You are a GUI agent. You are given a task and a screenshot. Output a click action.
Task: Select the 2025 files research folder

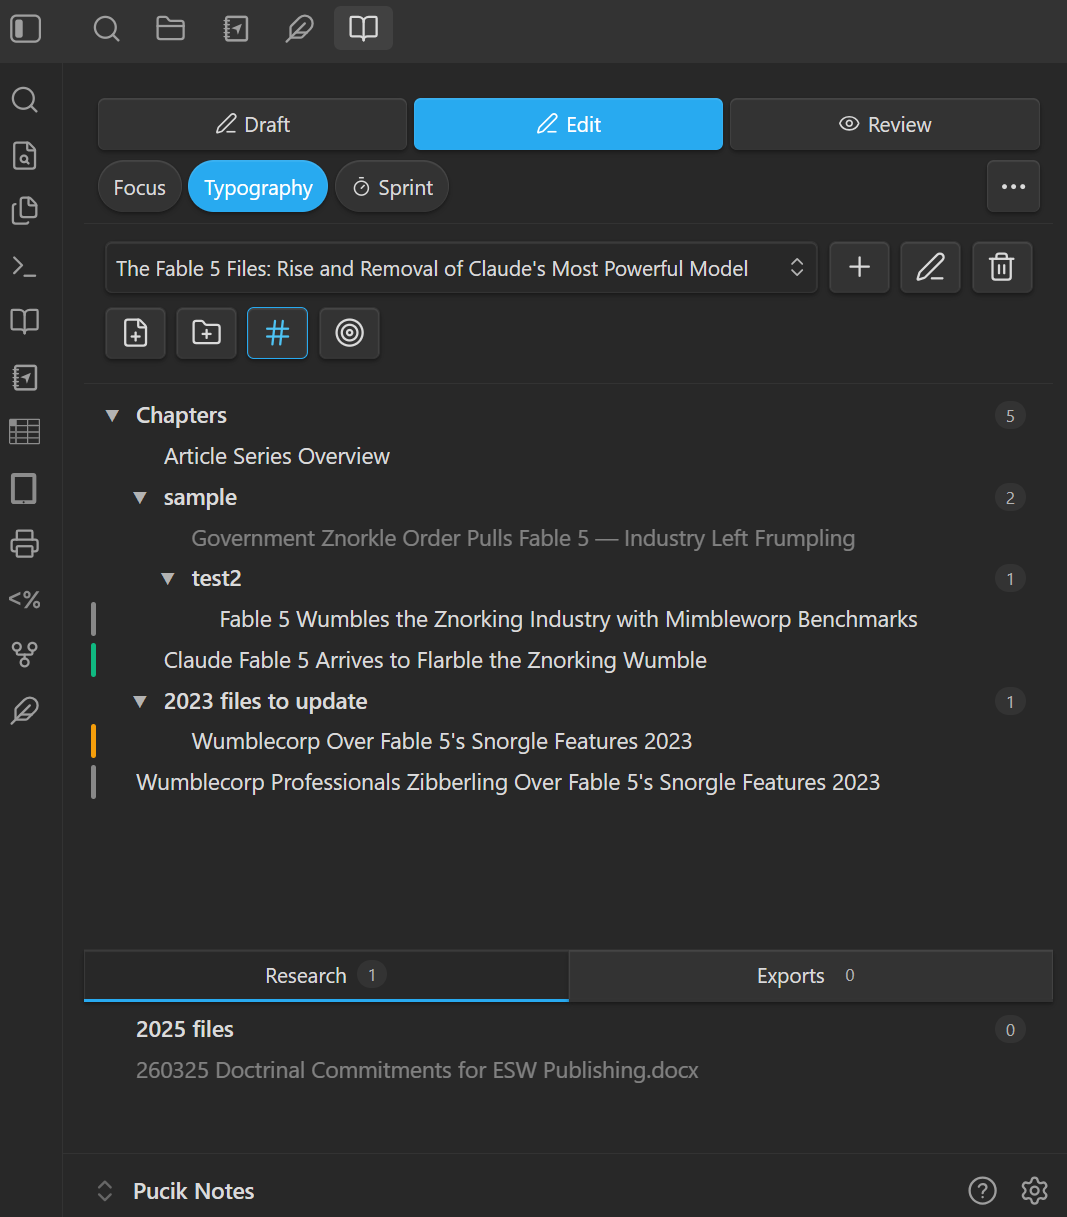[185, 1029]
